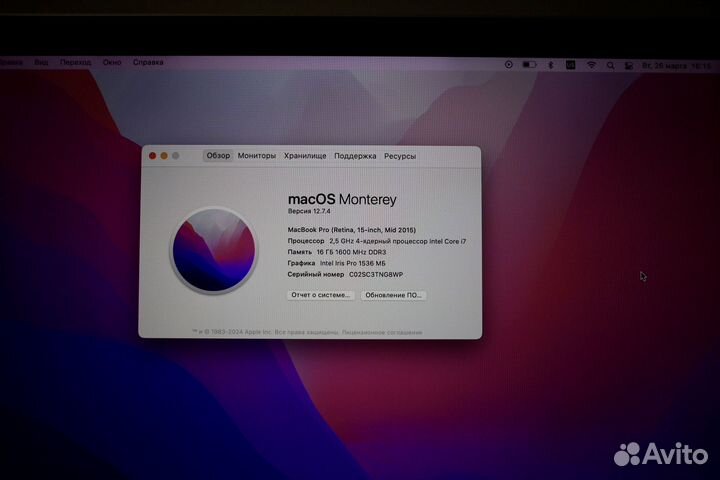The width and height of the screenshot is (720, 480).
Task: Click the Intel Iris Pro 1536 МБ value
Action: (353, 263)
